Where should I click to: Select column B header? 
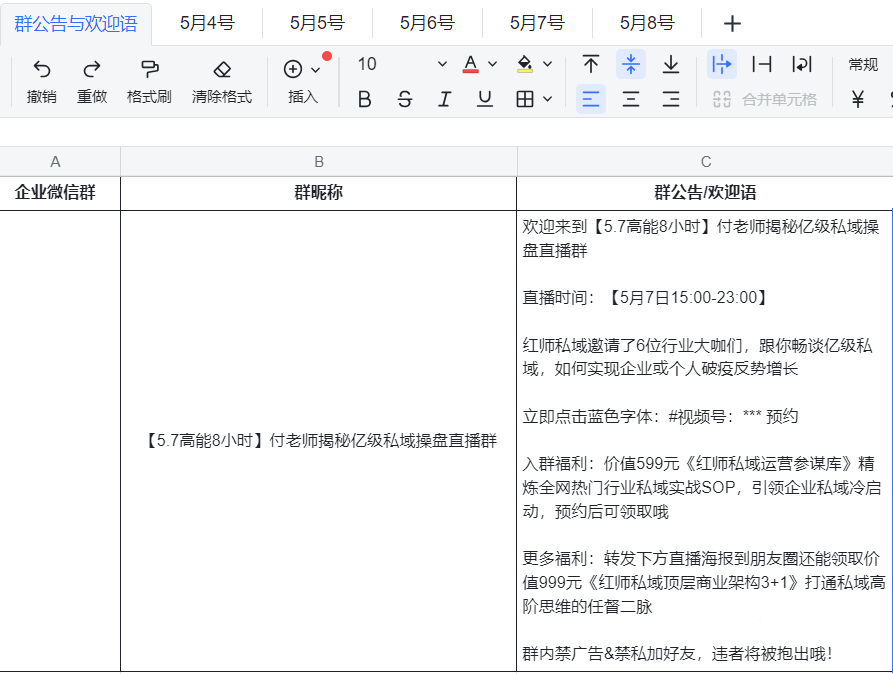[x=318, y=162]
